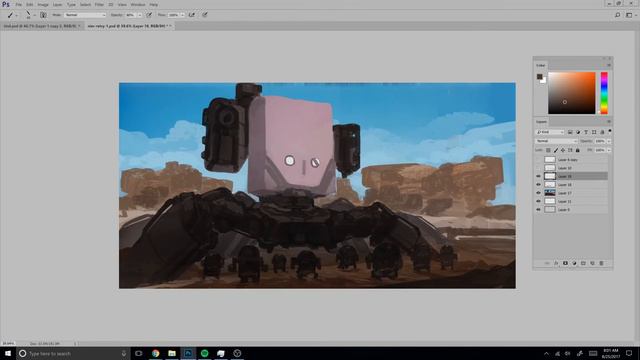This screenshot has width=640, height=360.
Task: Open the brush Opacity slider arrow
Action: [140, 15]
